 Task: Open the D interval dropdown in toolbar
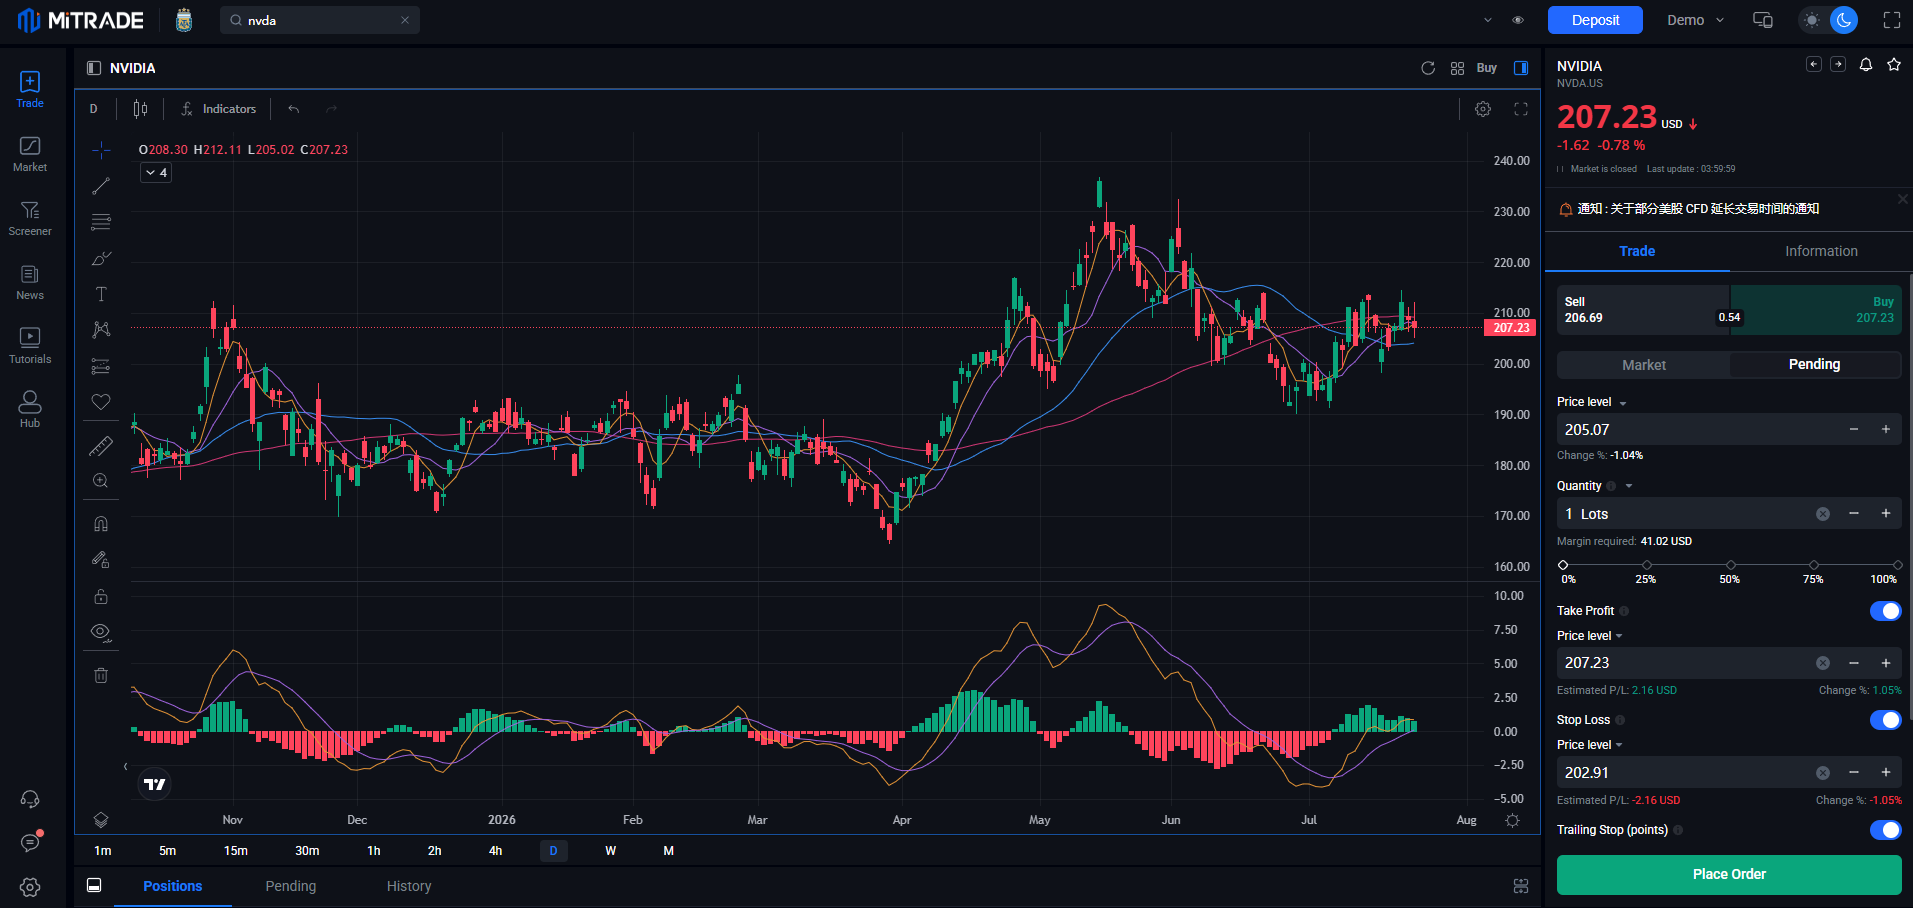[x=94, y=109]
